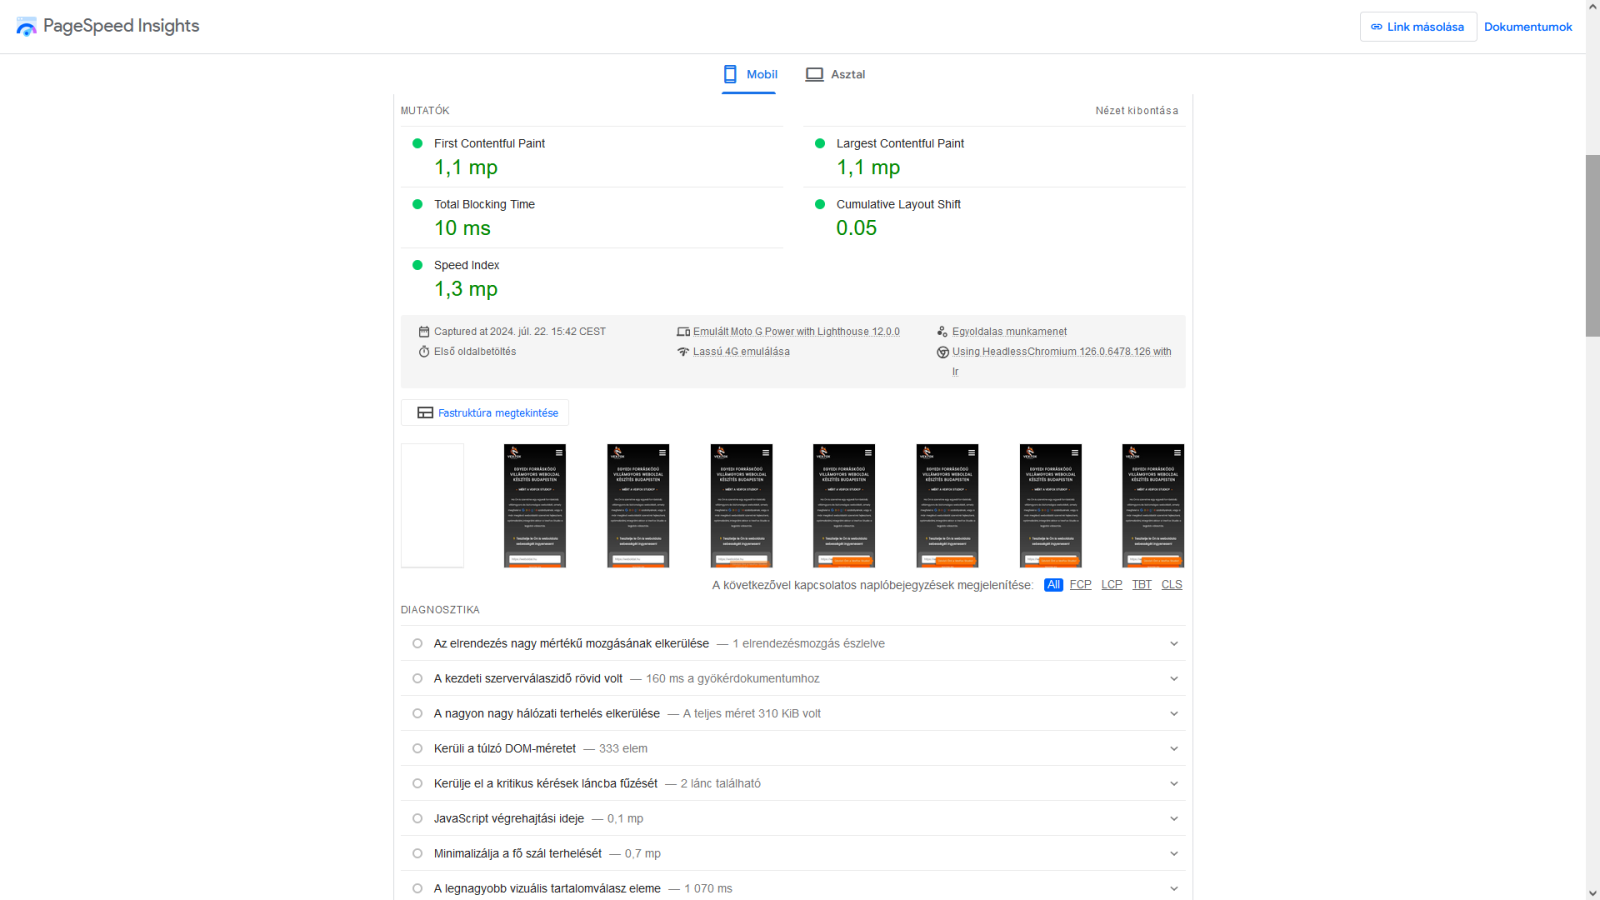Click green status dot for Speed Index
This screenshot has width=1600, height=900.
pyautogui.click(x=417, y=266)
